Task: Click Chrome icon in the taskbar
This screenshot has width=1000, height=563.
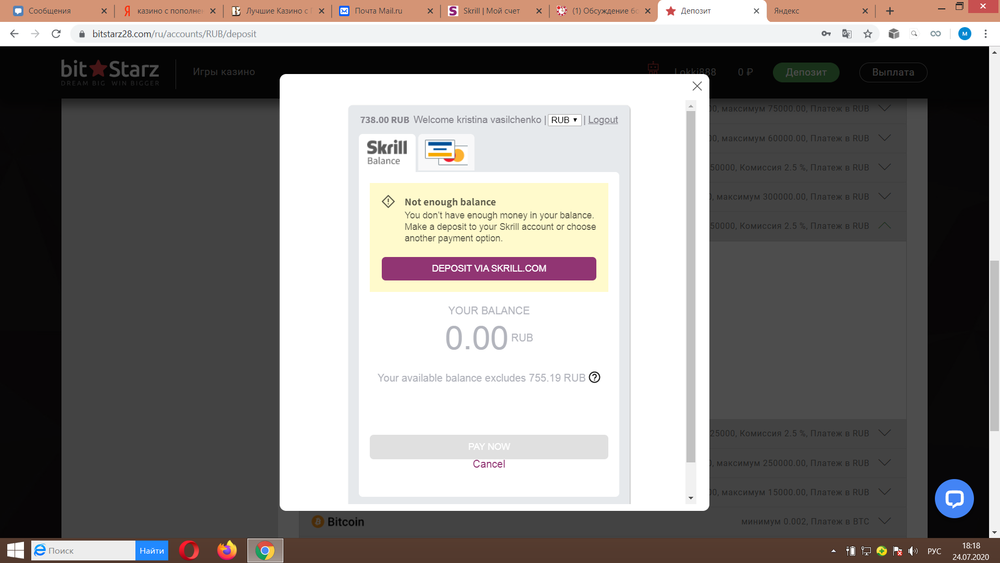Action: coord(265,550)
